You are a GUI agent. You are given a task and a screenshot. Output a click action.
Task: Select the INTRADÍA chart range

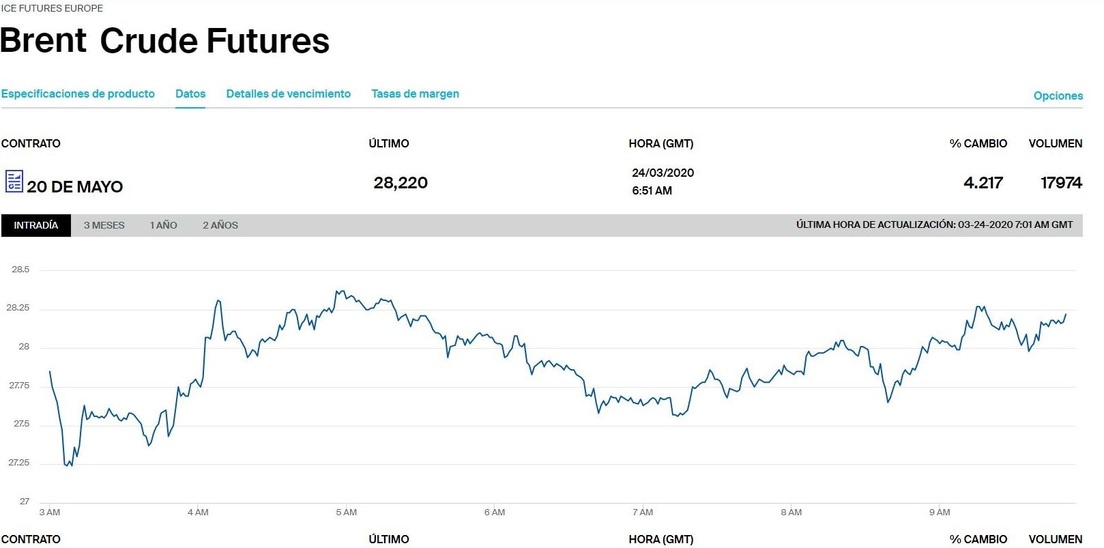tap(36, 225)
